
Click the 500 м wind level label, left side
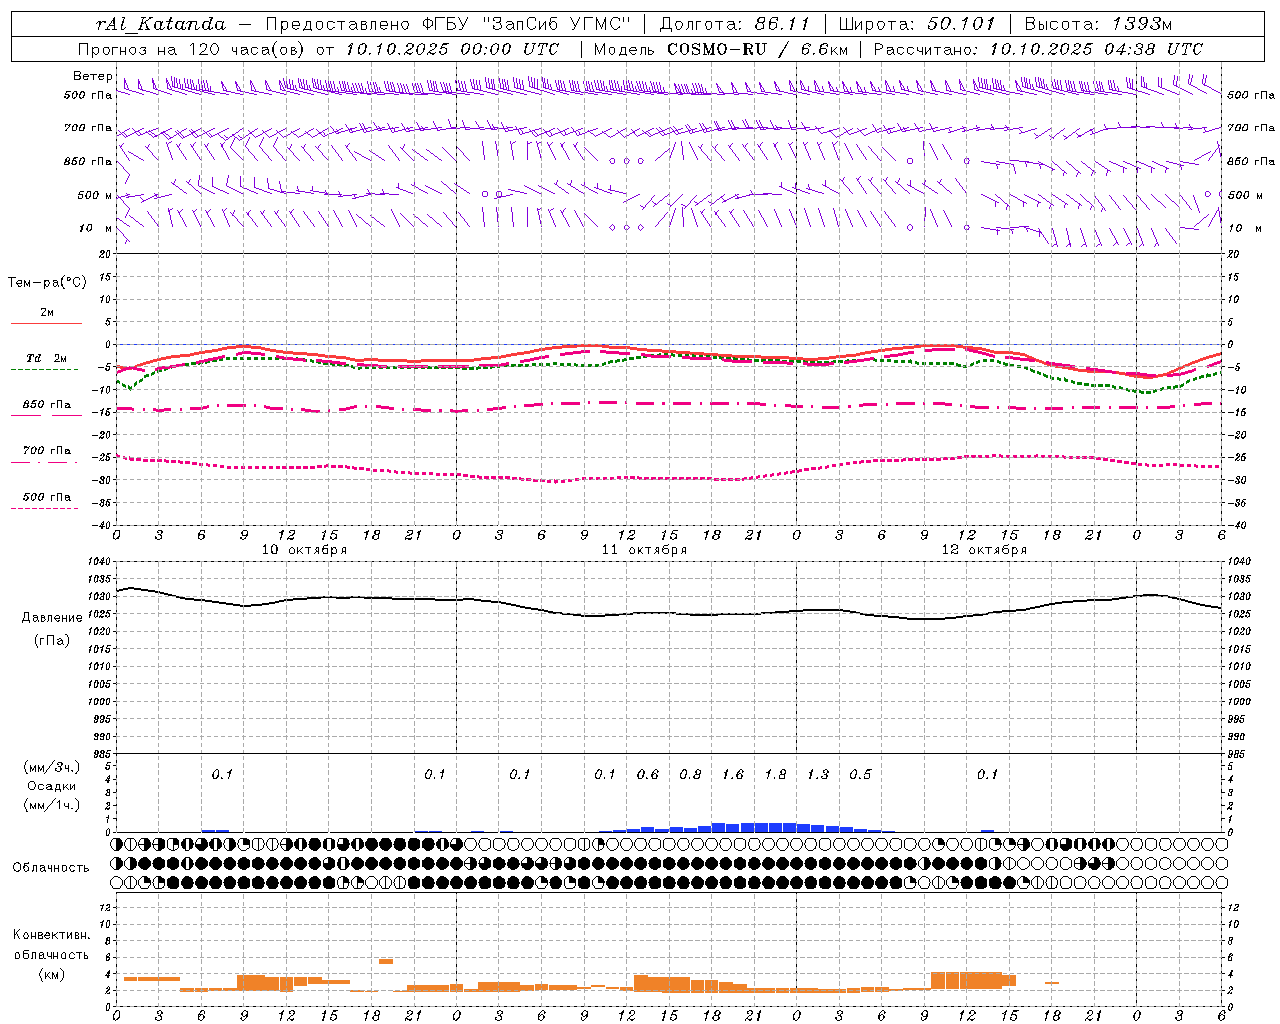(95, 195)
